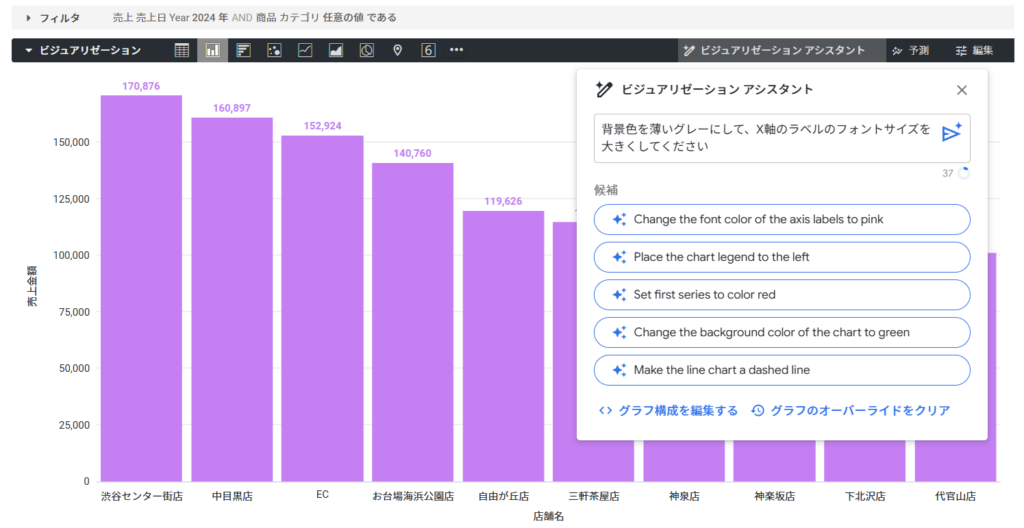Choose suggestion 'Change the background color of the chart to green'
The image size is (1024, 528).
[x=782, y=333]
